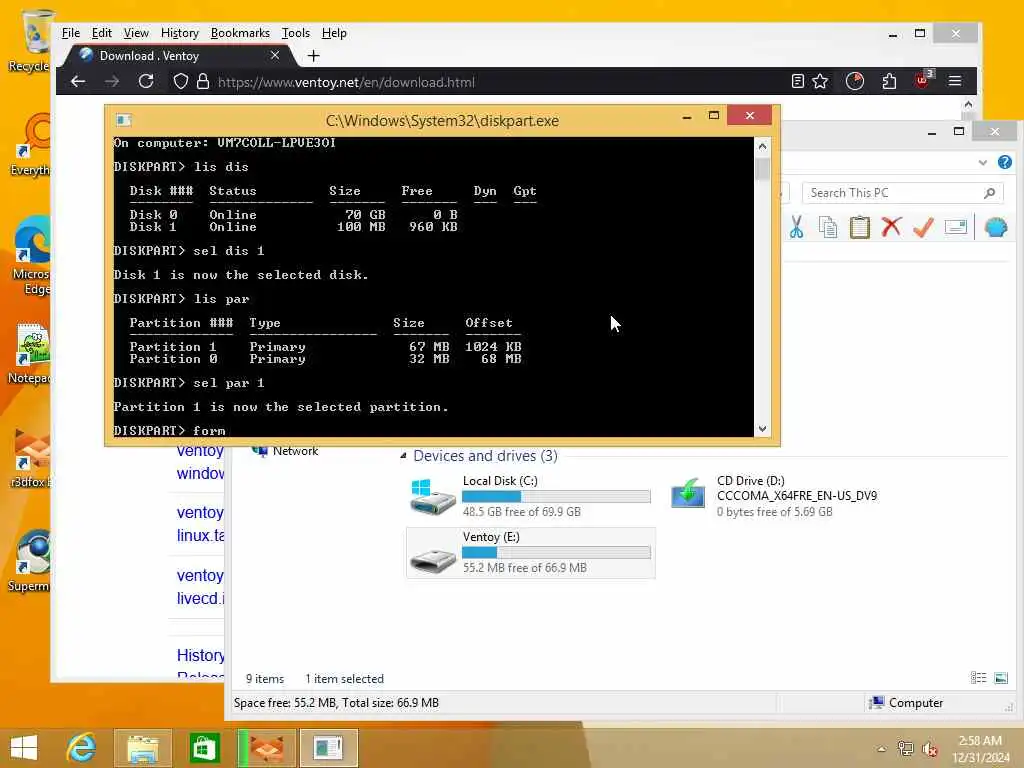The height and width of the screenshot is (768, 1024).
Task: Open the browser hamburger application menu
Action: pos(955,82)
